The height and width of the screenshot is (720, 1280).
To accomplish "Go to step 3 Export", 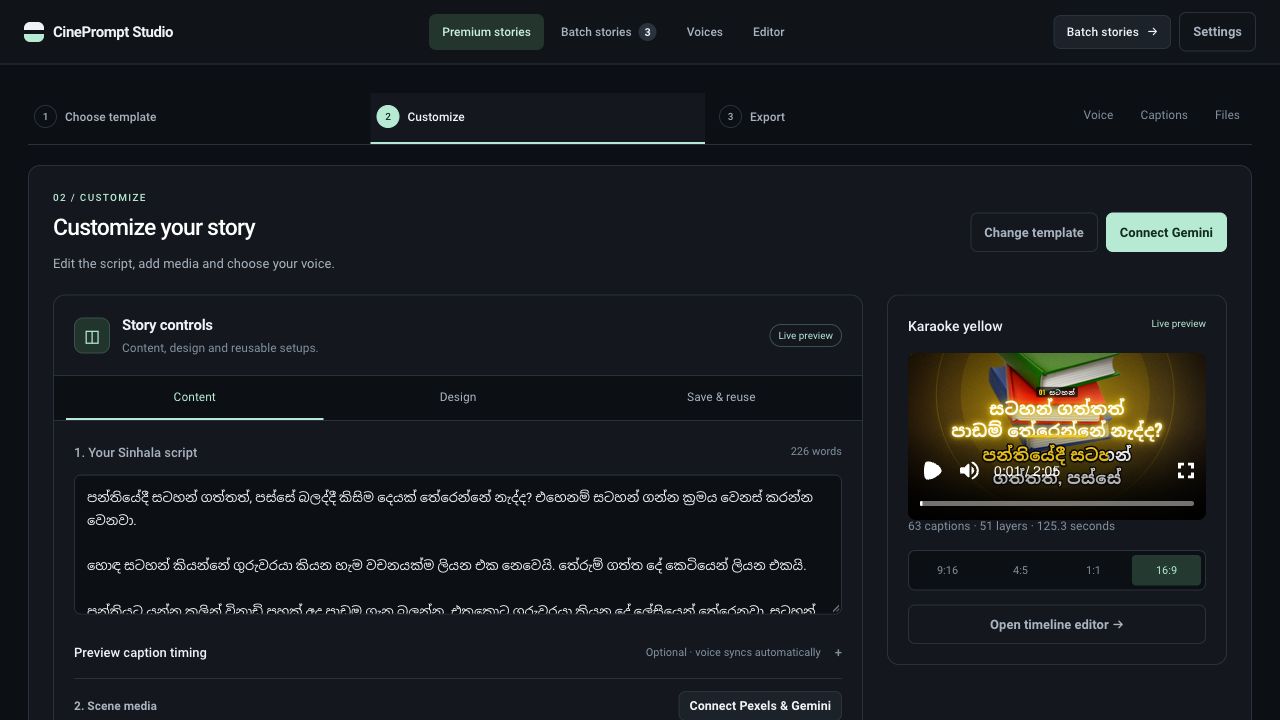I will [x=880, y=117].
